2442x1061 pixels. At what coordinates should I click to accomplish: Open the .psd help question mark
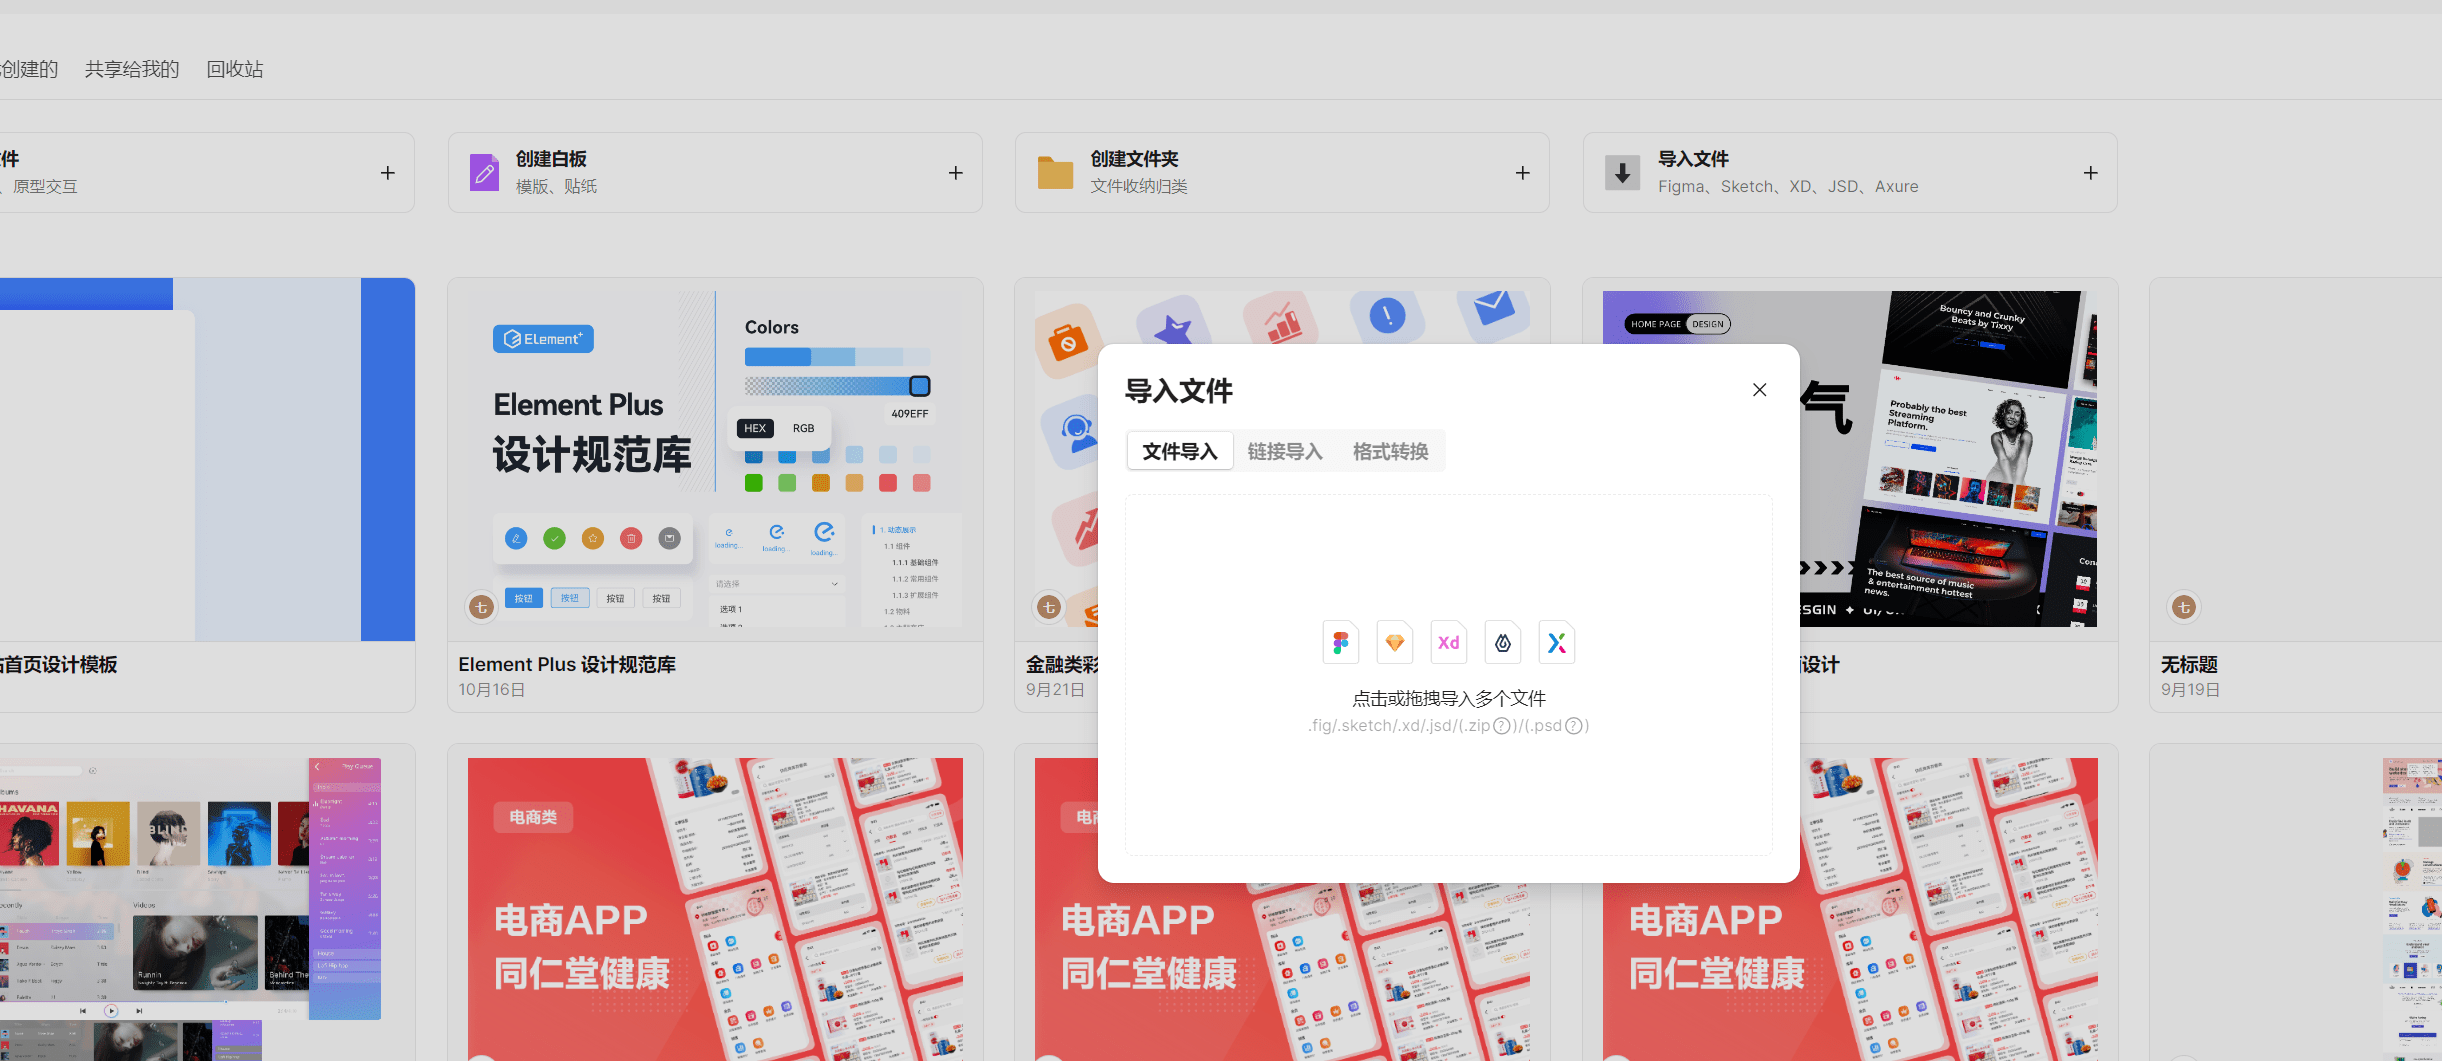[x=1574, y=726]
